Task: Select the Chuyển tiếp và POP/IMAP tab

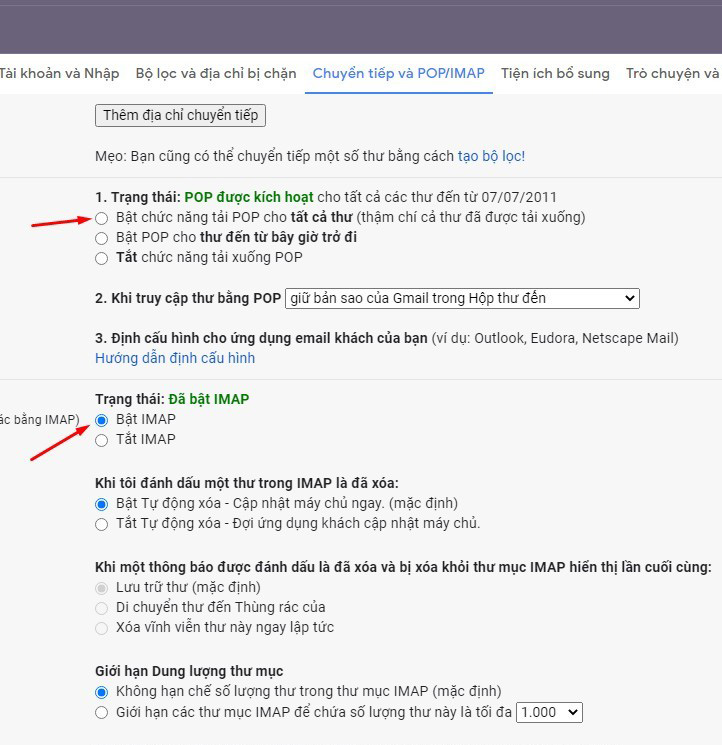Action: pyautogui.click(x=398, y=73)
